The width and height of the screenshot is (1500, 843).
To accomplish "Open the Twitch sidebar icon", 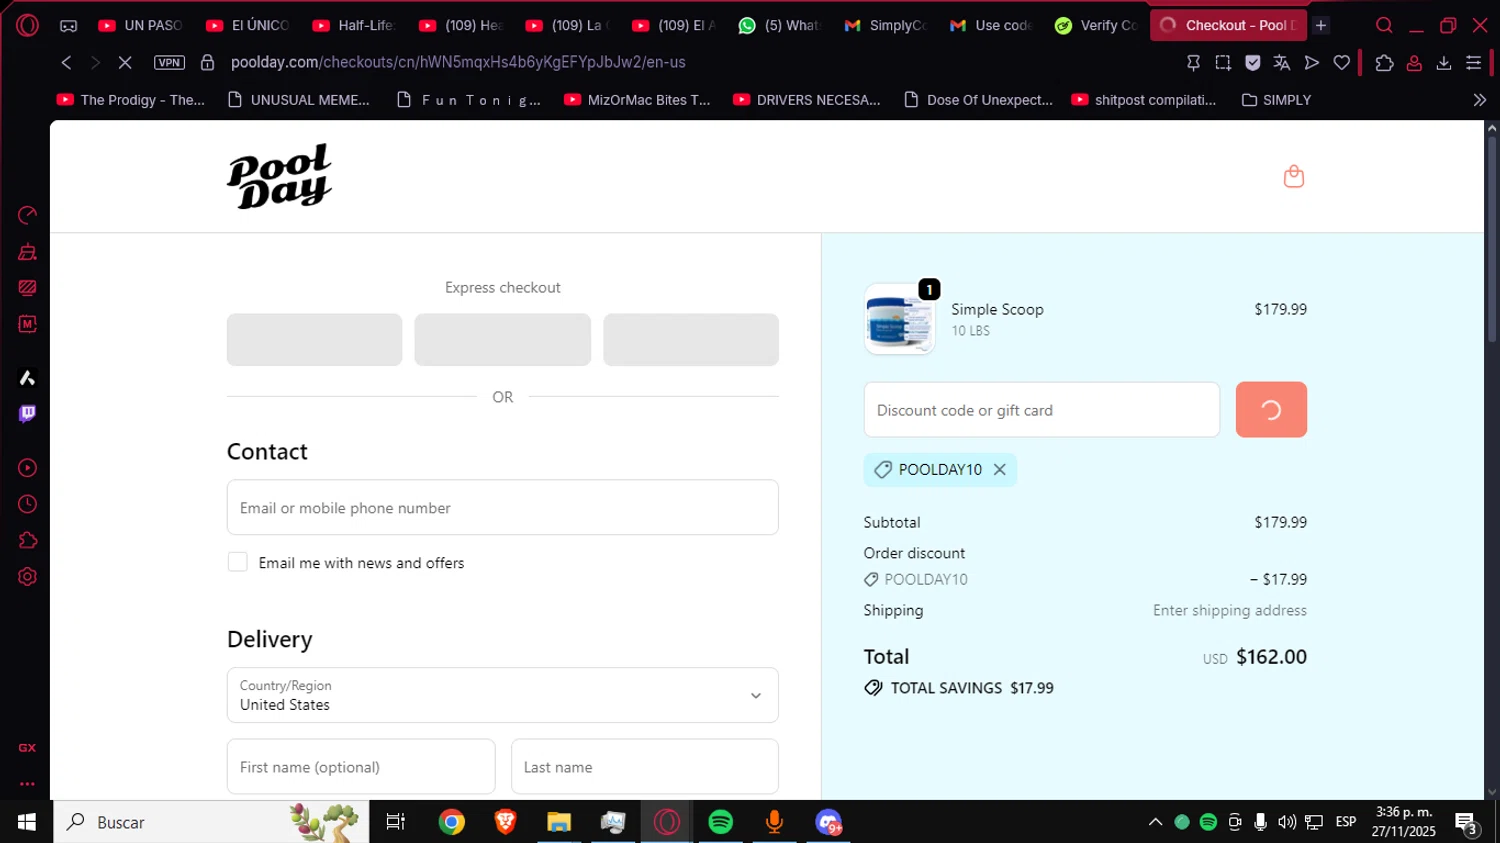I will (x=27, y=413).
